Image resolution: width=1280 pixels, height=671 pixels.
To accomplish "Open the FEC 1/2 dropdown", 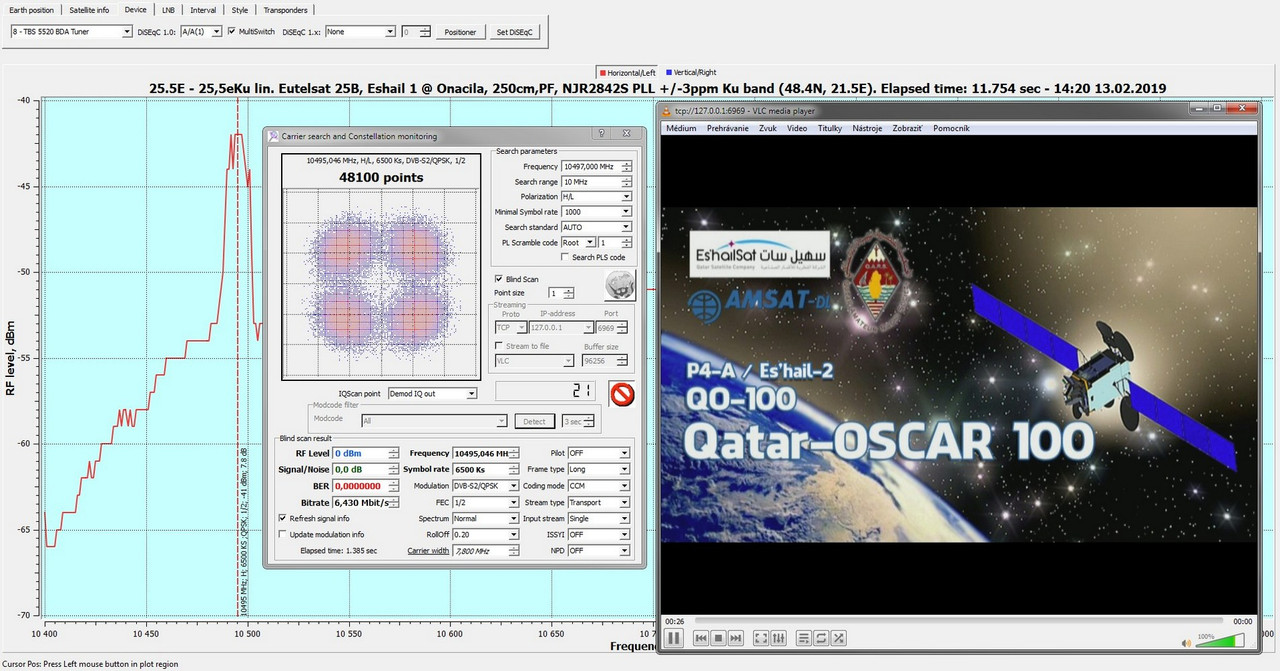I will [x=486, y=502].
